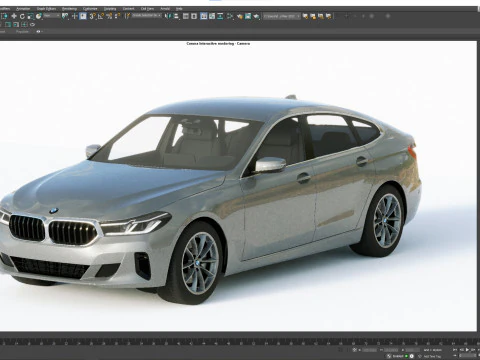Toggle the eye visibility option in ribbon tabs
480x360 pixels.
(38, 31)
